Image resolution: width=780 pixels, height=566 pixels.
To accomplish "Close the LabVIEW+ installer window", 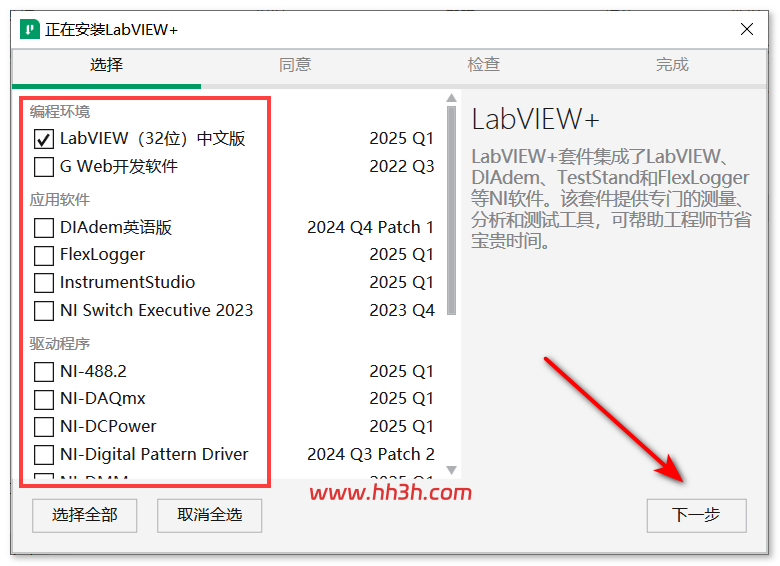I will [x=747, y=29].
